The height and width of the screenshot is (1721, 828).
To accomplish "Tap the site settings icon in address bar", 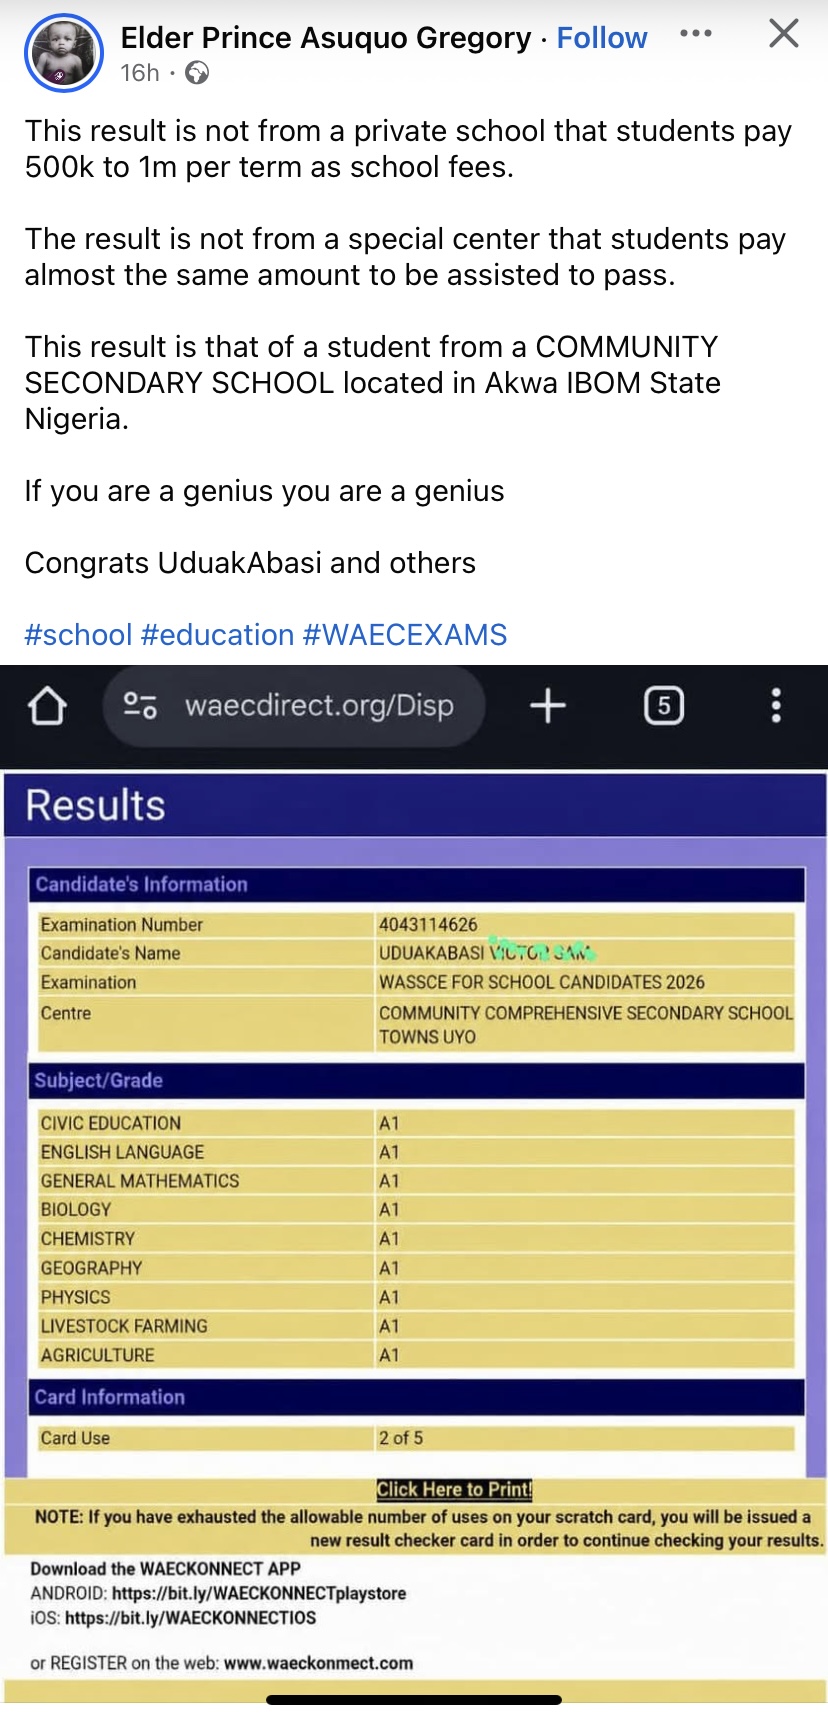I will [140, 706].
